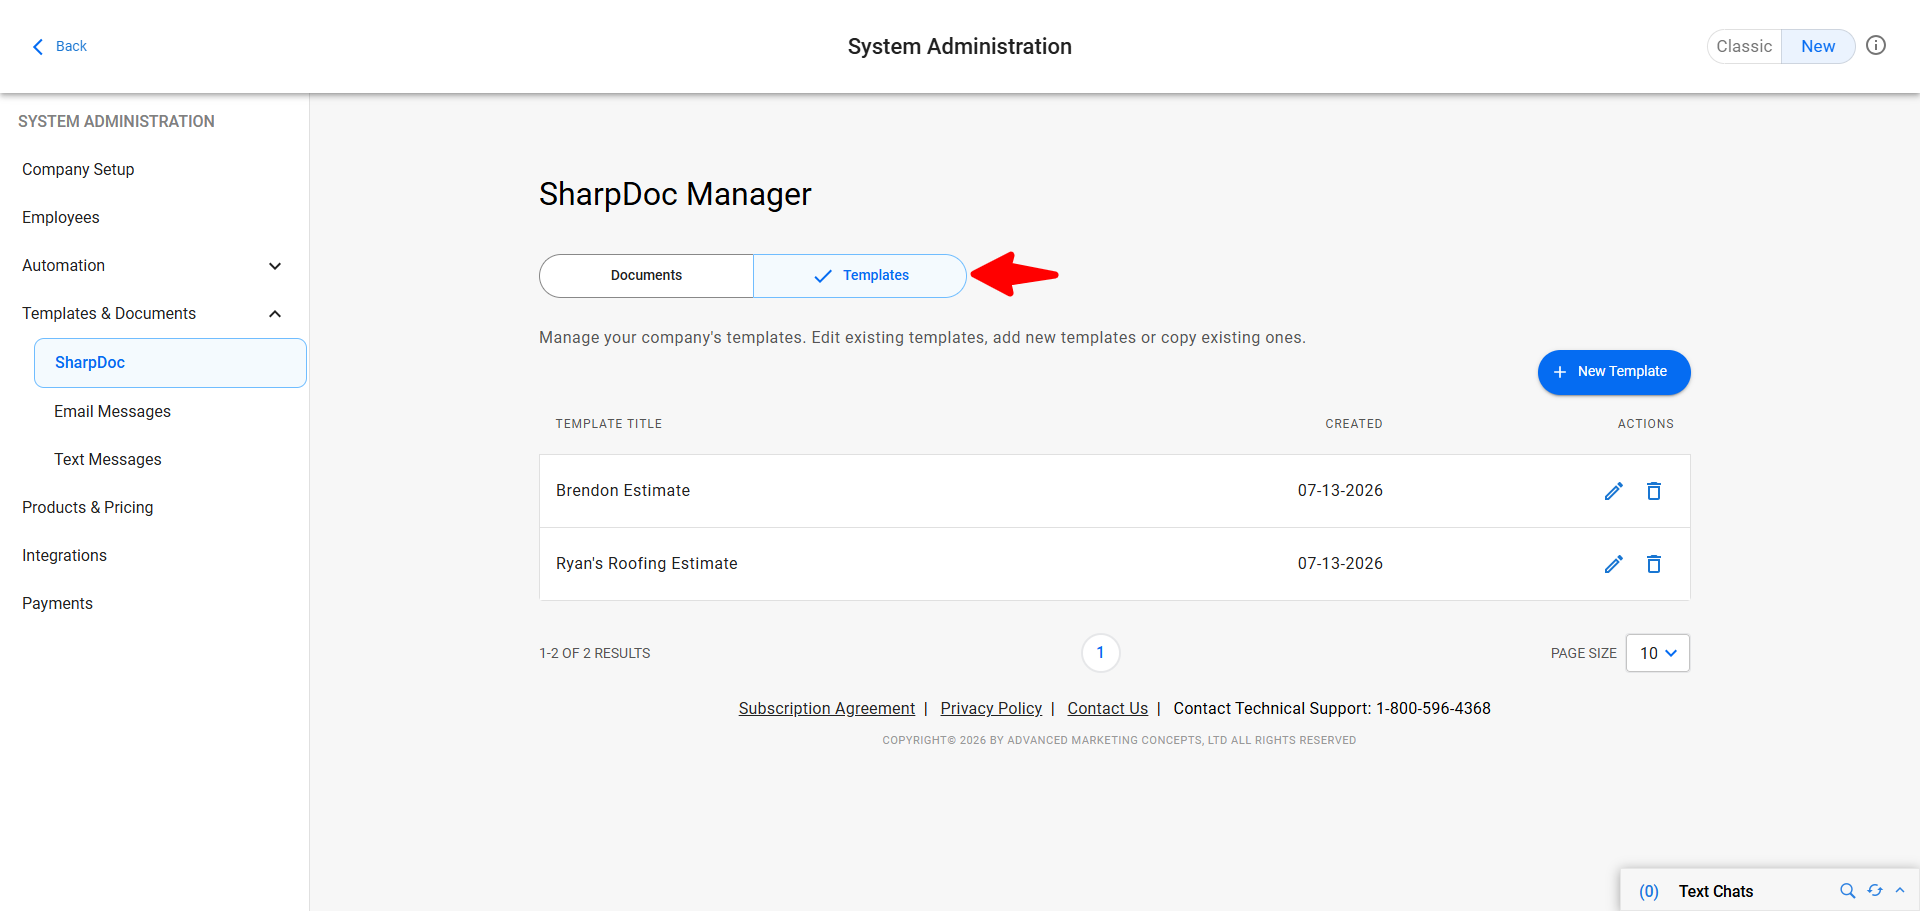Open Company Setup in sidebar
Image resolution: width=1920 pixels, height=911 pixels.
78,170
